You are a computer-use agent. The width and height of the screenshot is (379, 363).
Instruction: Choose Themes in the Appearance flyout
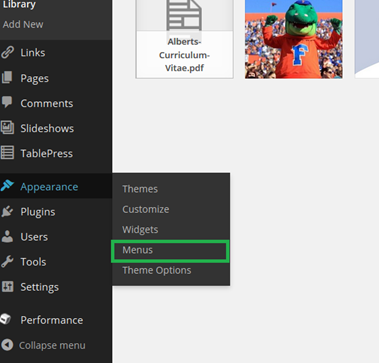140,189
